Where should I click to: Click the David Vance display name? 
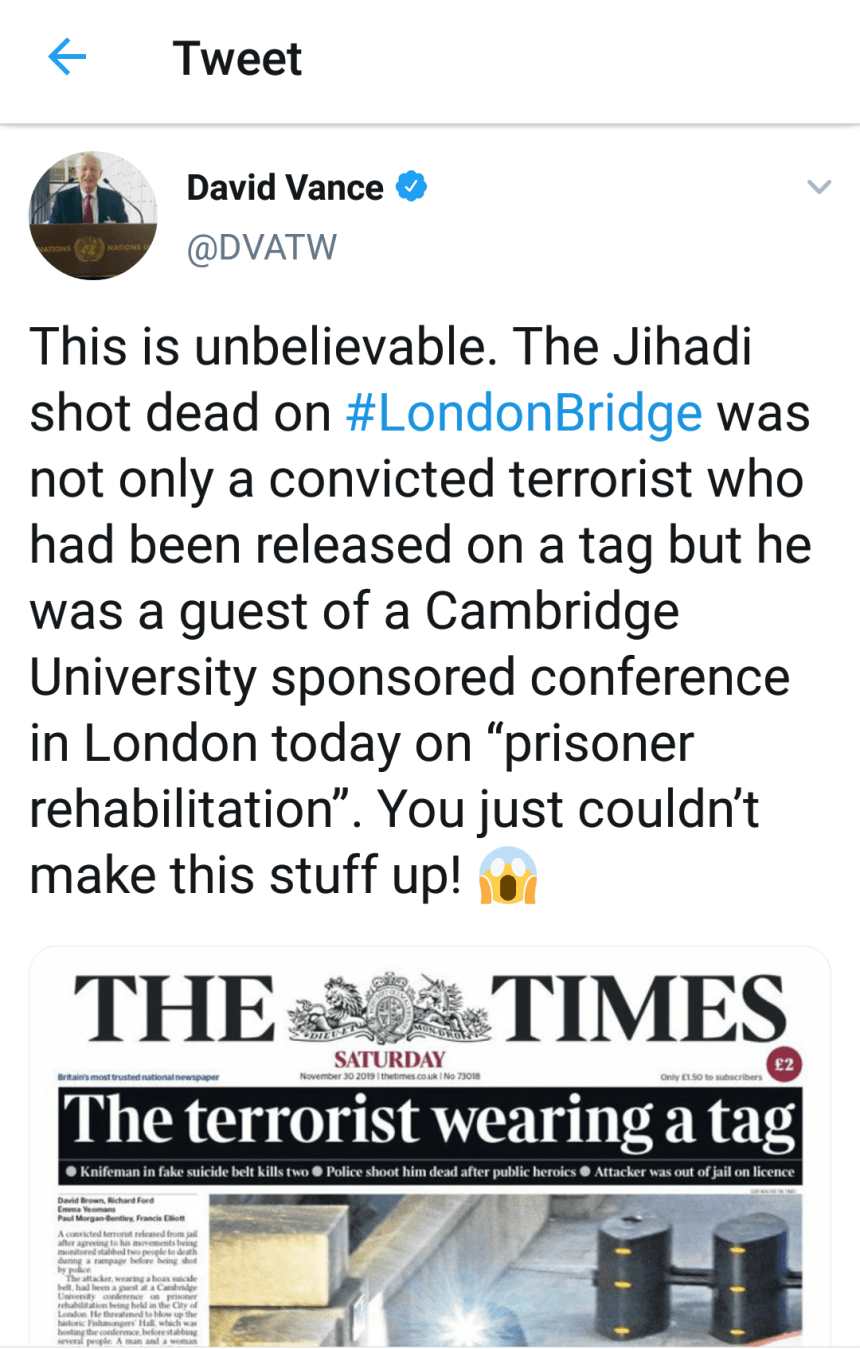coord(285,188)
